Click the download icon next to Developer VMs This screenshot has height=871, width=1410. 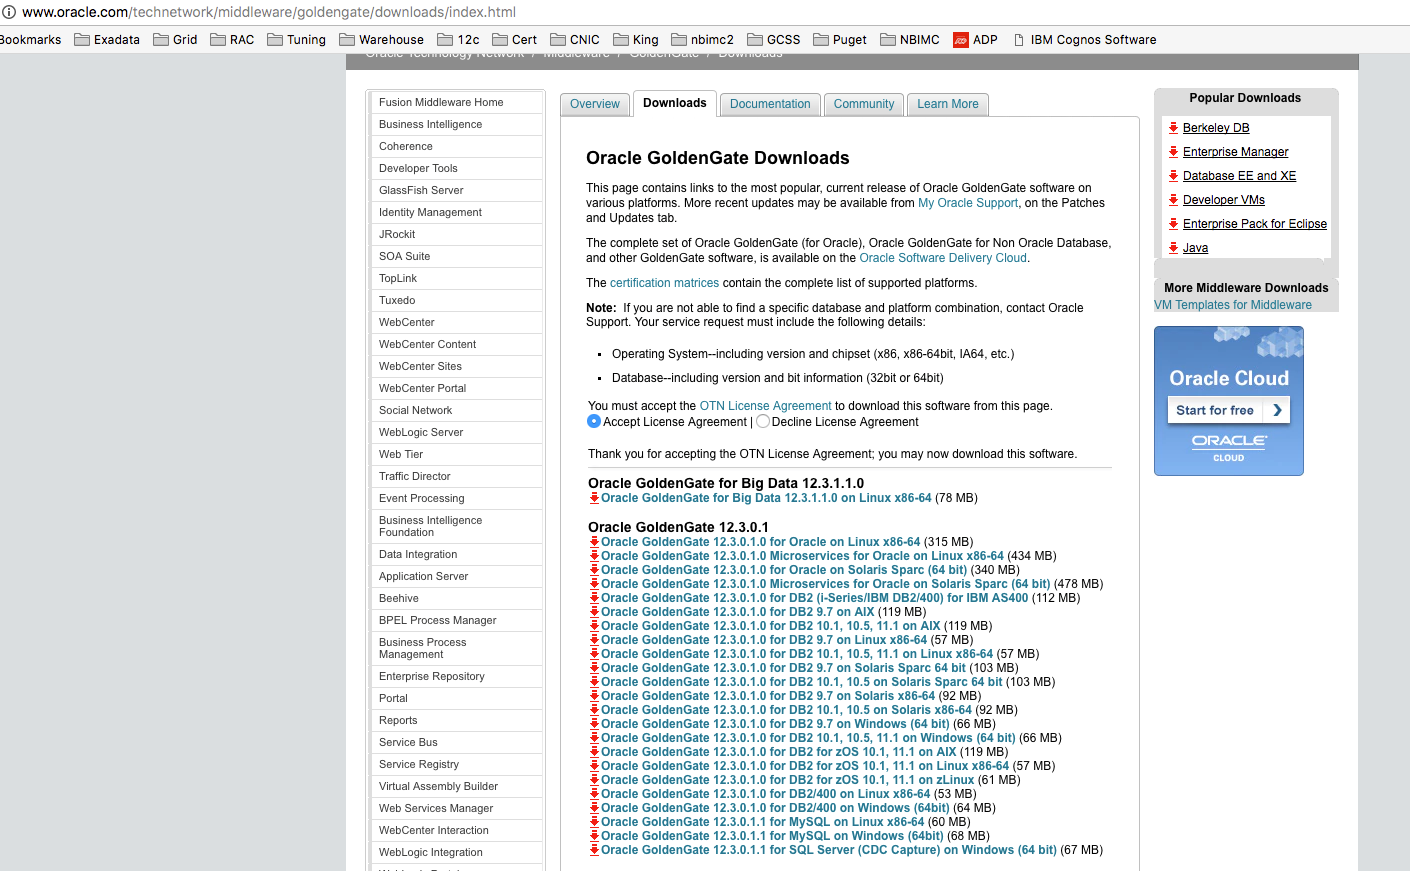(x=1173, y=199)
